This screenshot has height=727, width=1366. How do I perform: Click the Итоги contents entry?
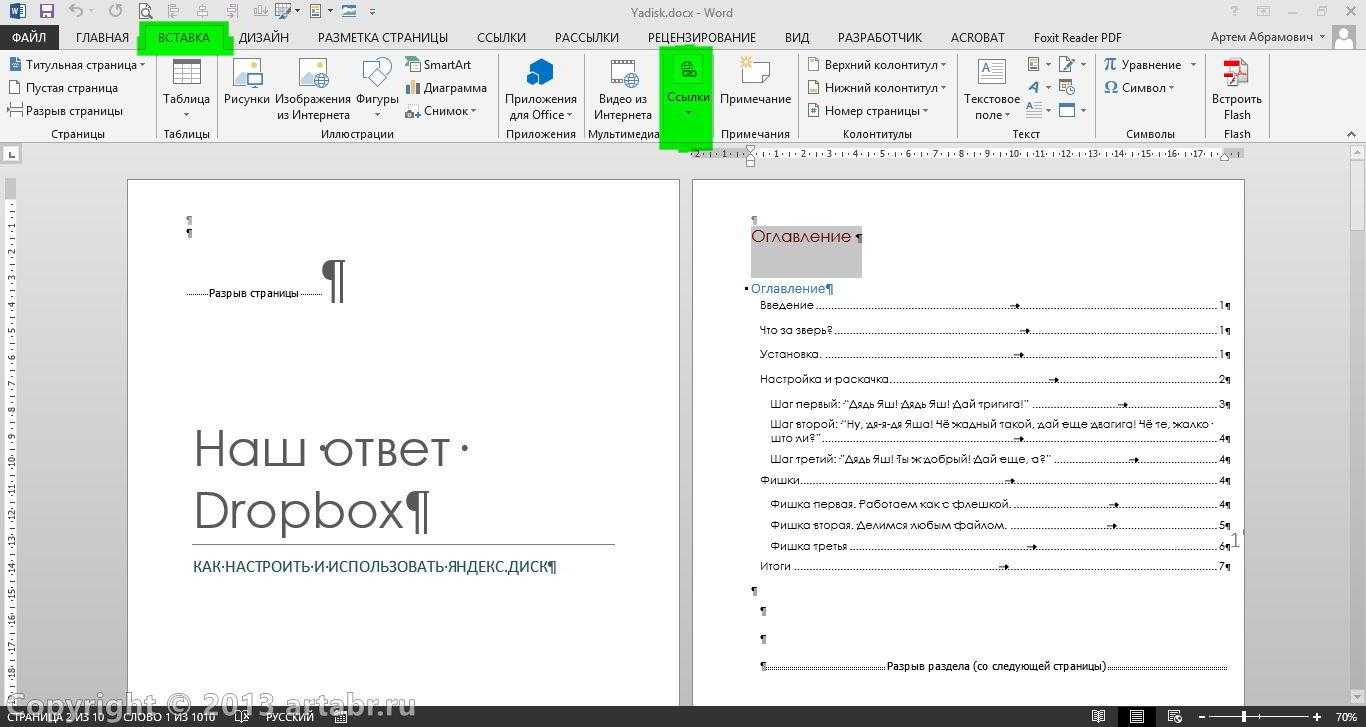point(994,566)
